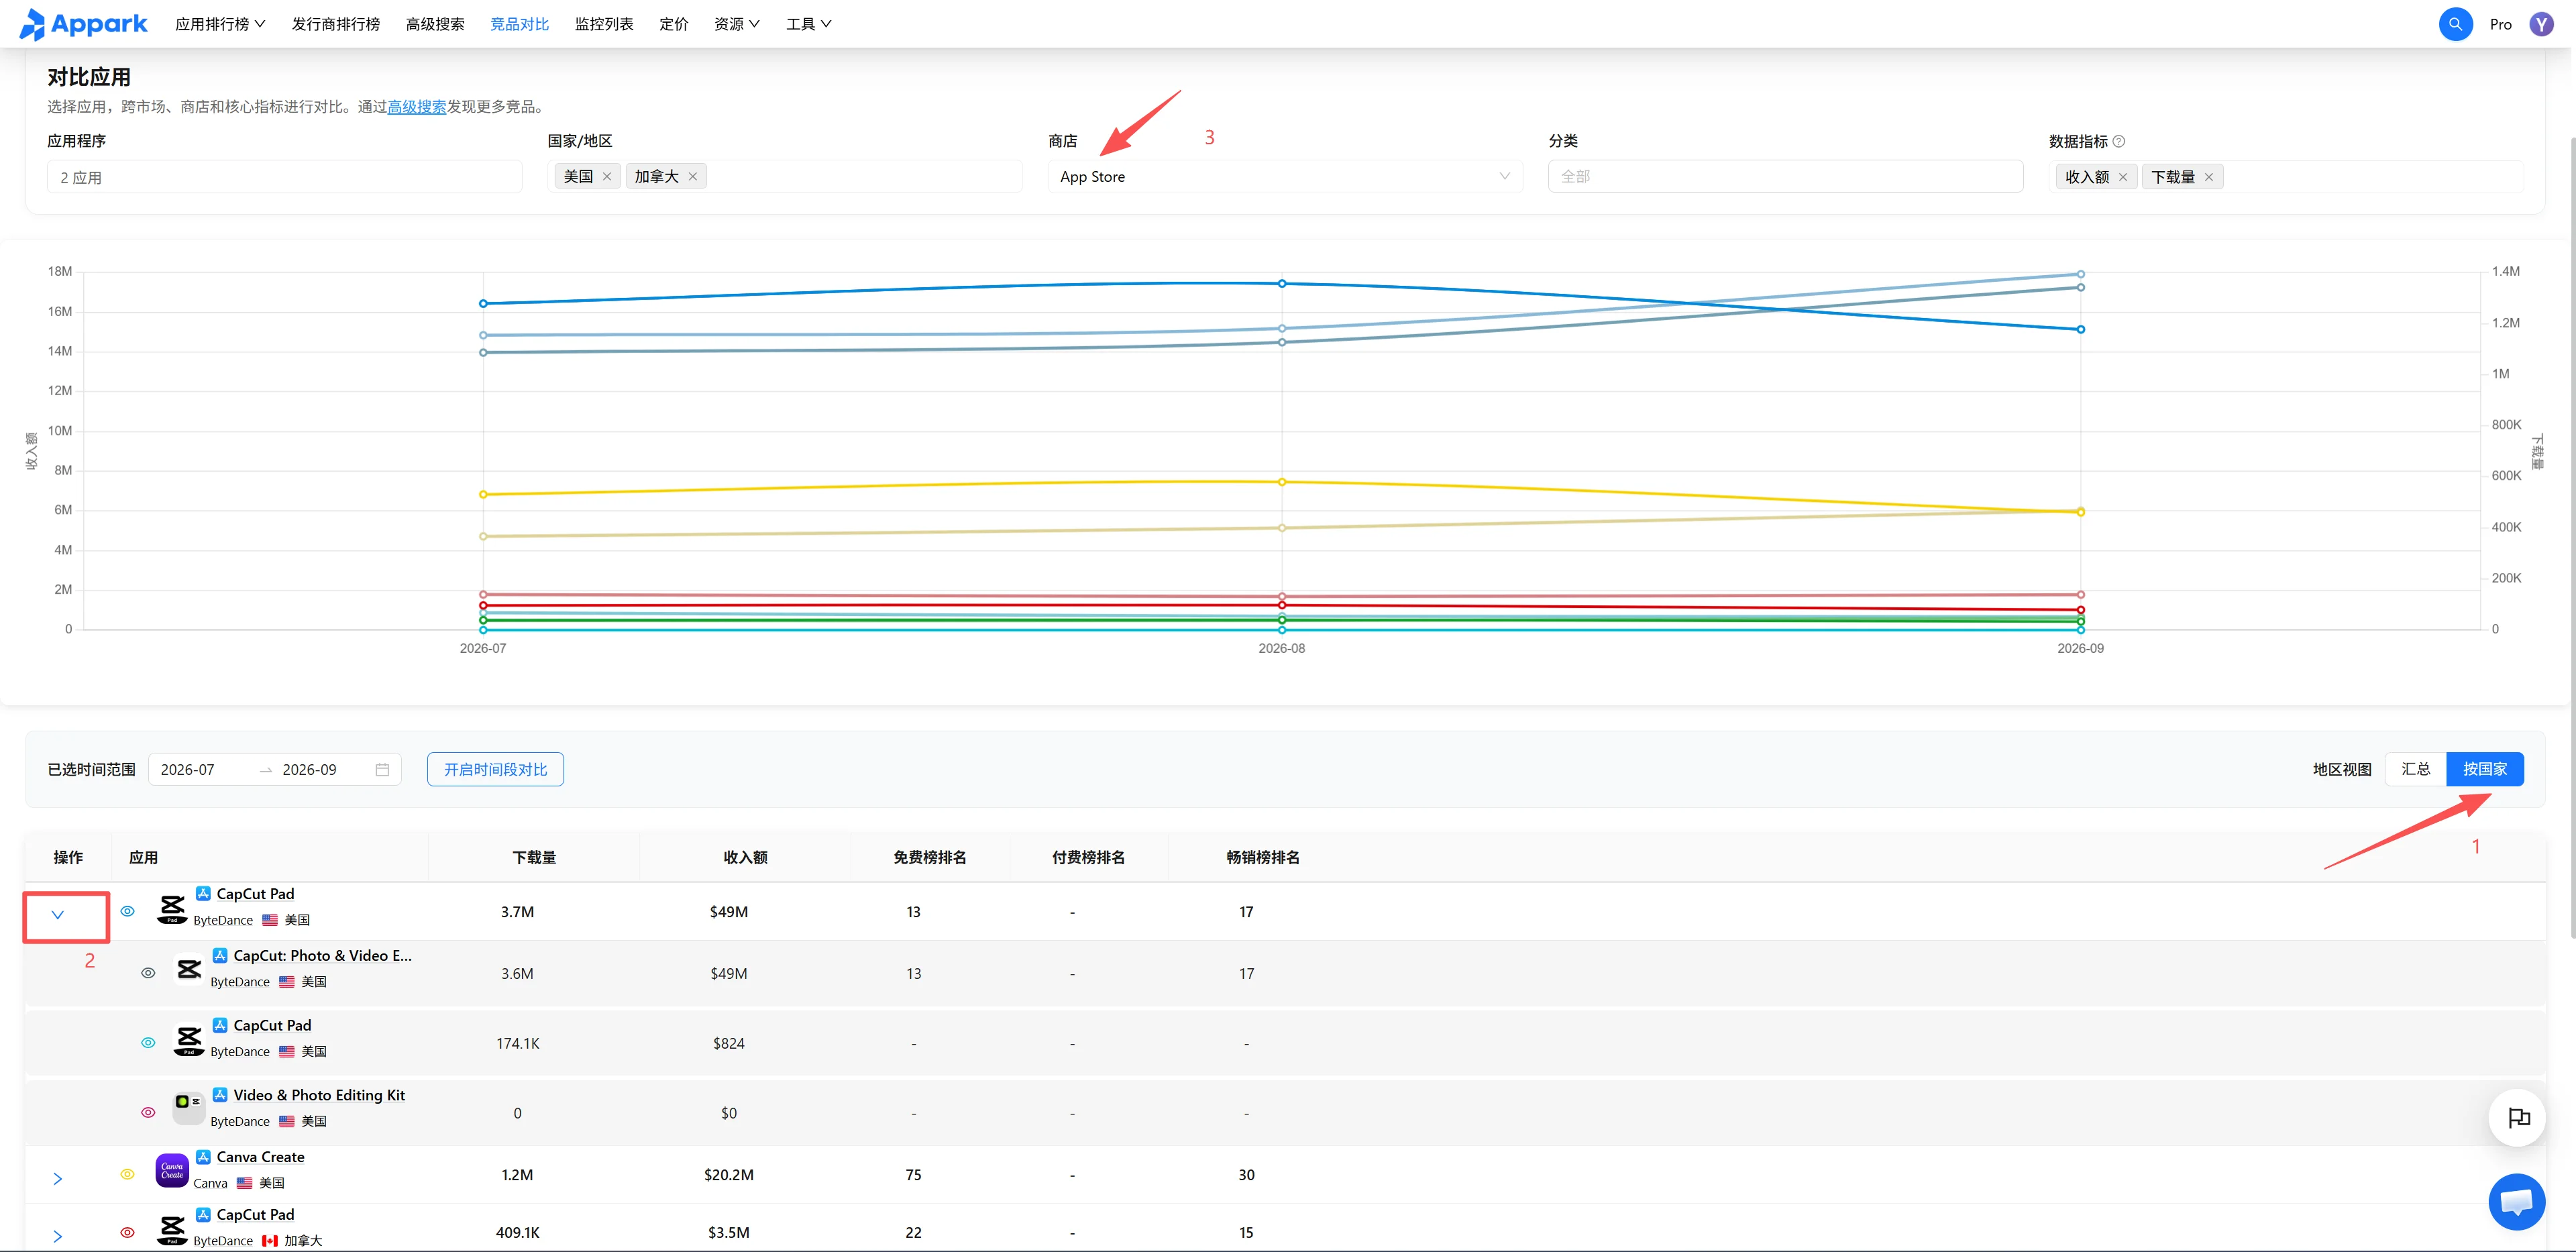Remove 美国 country tag
The image size is (2576, 1252).
pos(607,176)
